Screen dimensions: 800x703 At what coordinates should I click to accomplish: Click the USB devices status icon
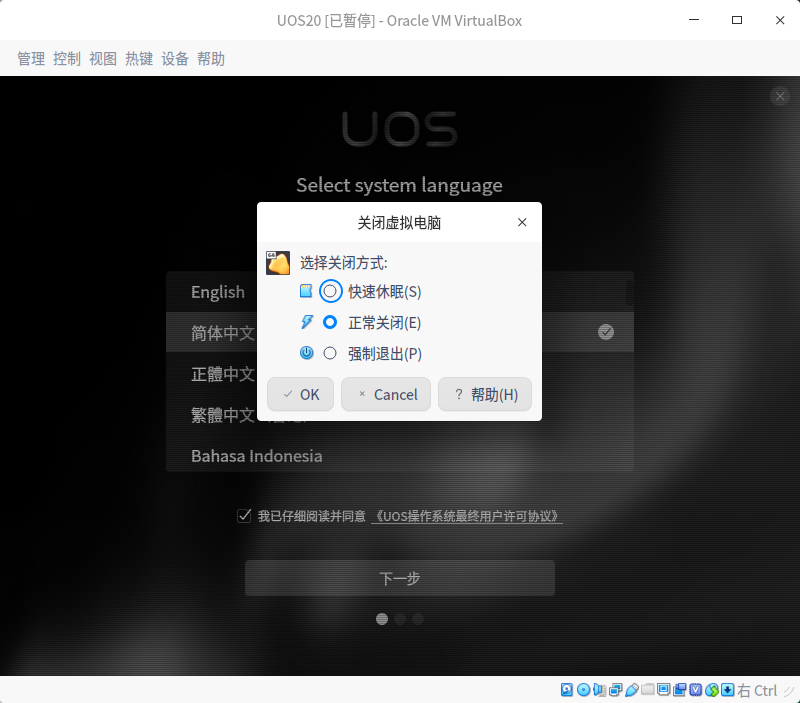coord(632,690)
